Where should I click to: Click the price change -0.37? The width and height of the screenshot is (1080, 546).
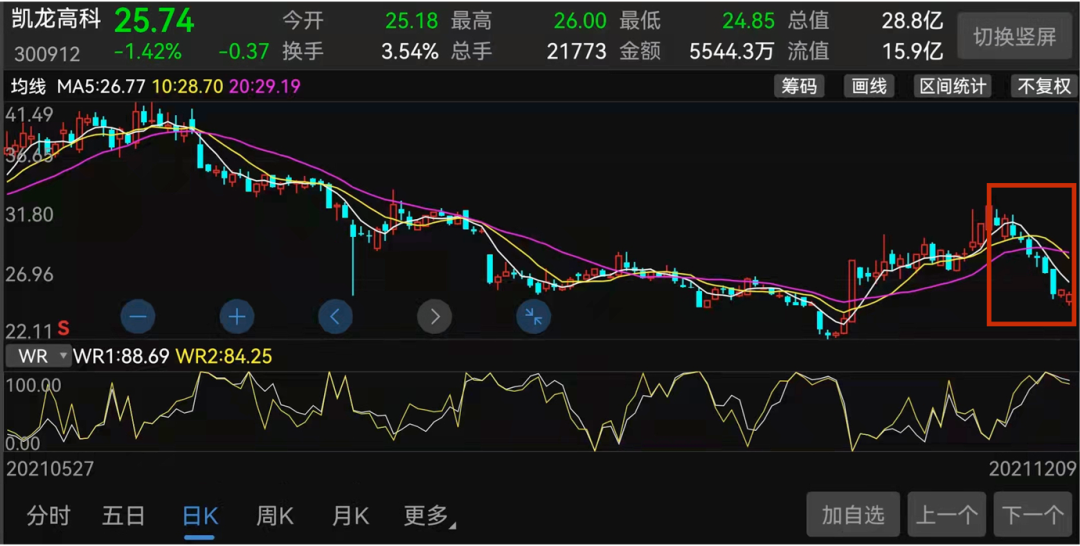point(244,51)
